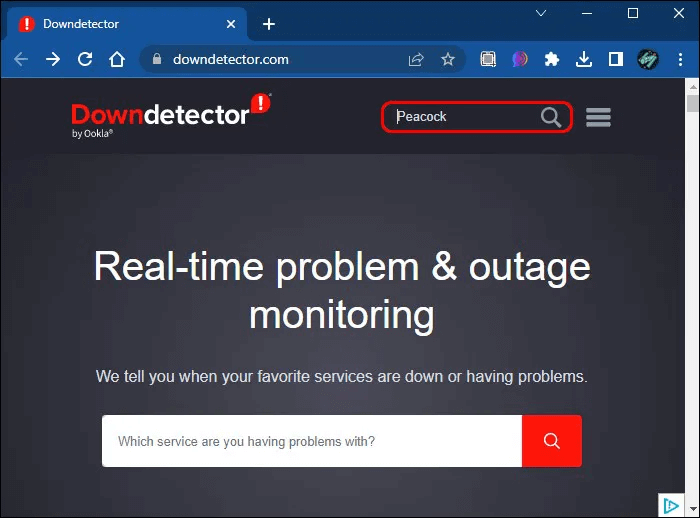Click the scrollbar down arrow
The image size is (700, 518).
[693, 508]
